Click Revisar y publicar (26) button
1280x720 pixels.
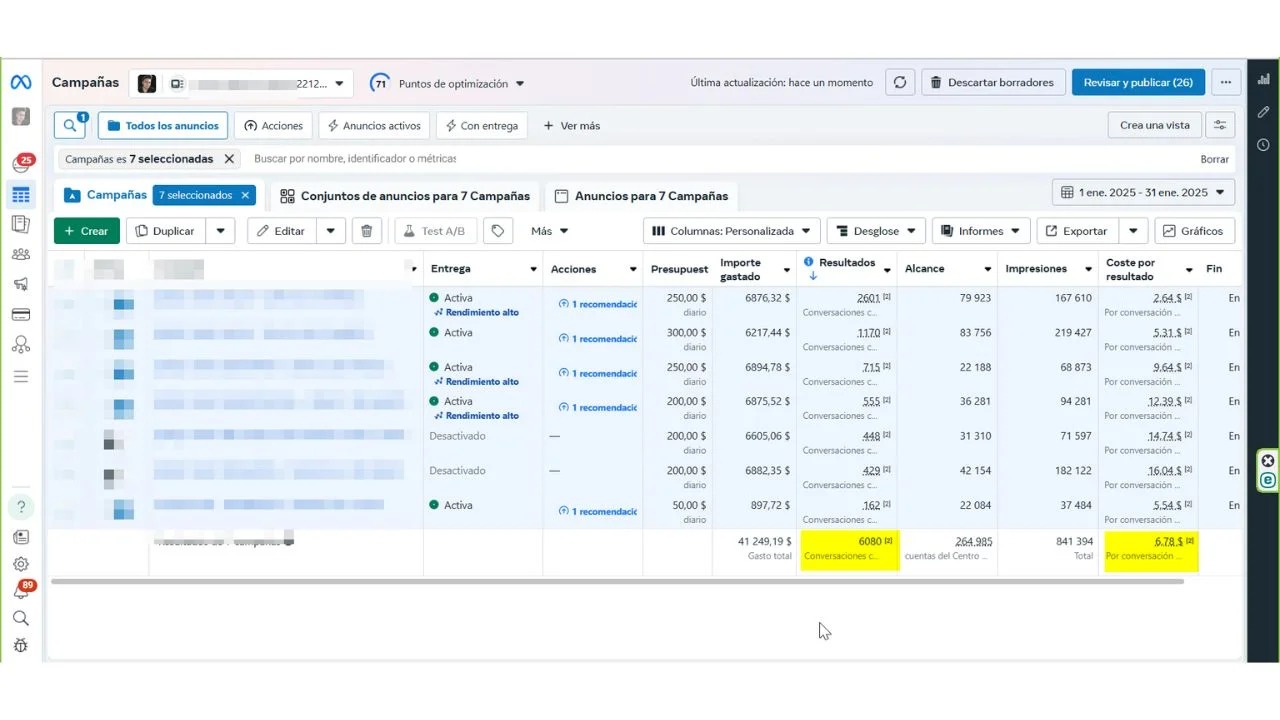click(1138, 82)
